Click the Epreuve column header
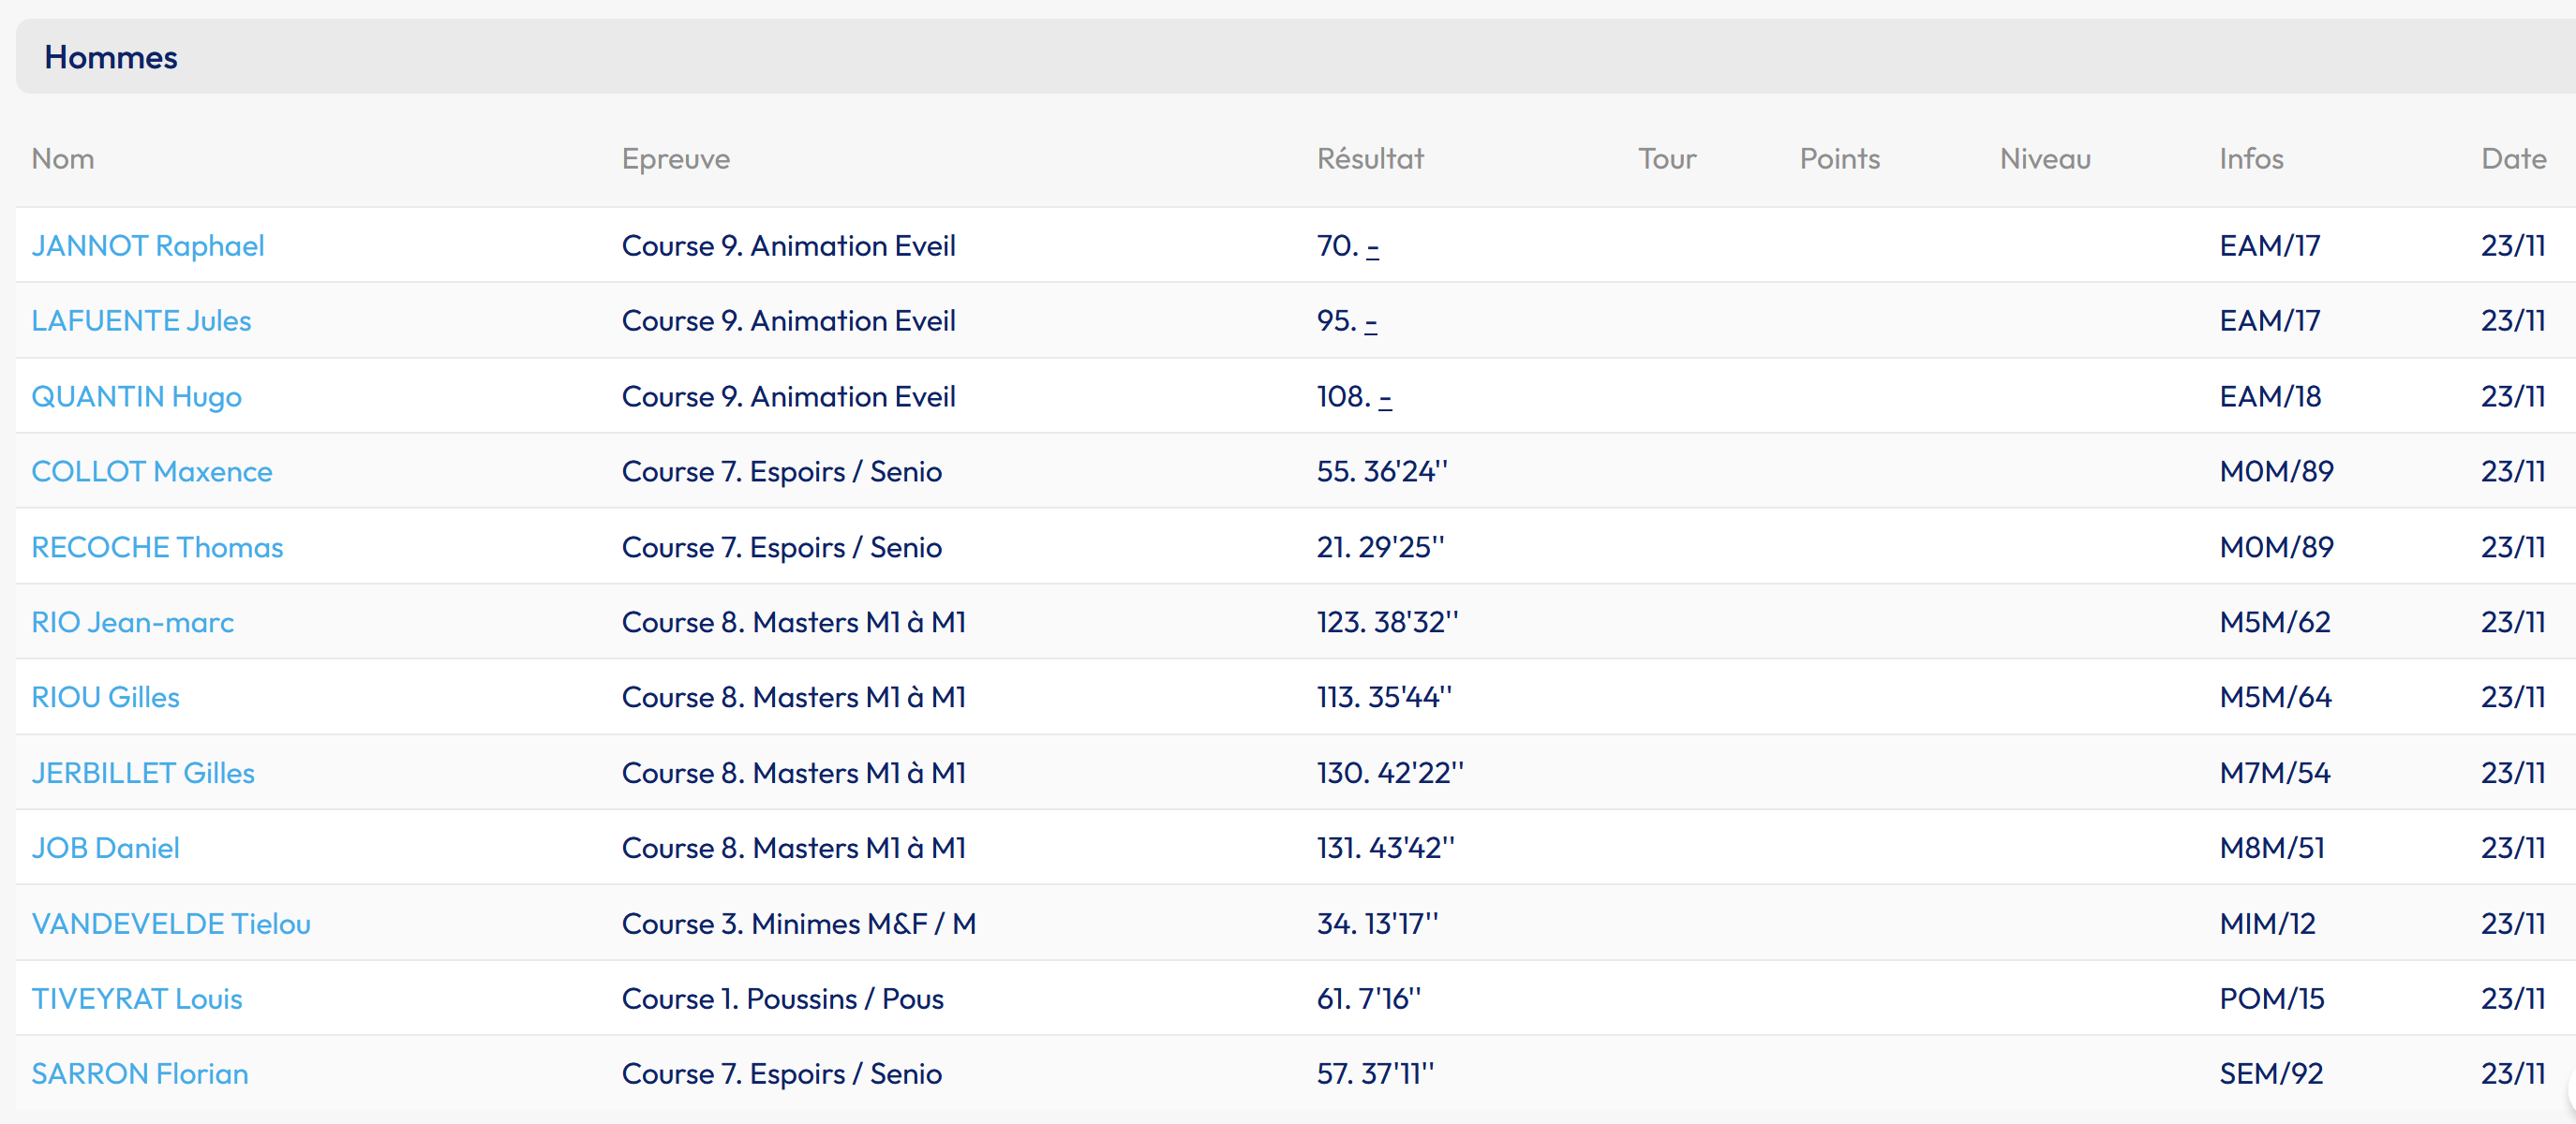This screenshot has width=2576, height=1124. pyautogui.click(x=675, y=159)
